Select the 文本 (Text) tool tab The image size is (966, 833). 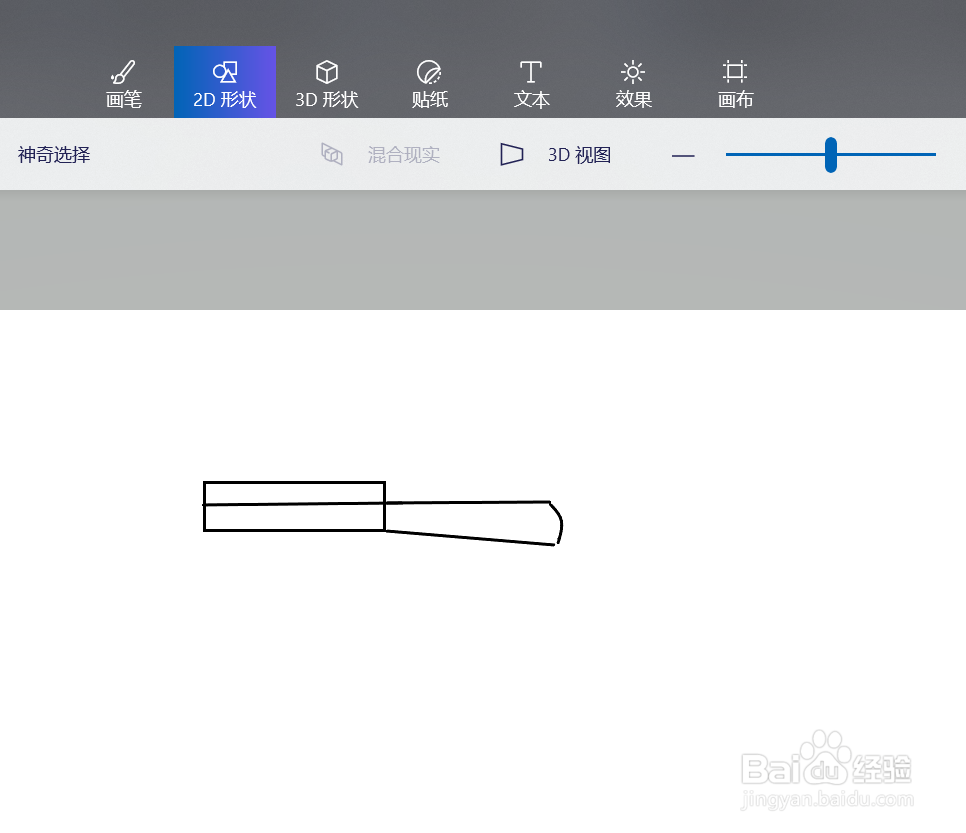point(531,83)
